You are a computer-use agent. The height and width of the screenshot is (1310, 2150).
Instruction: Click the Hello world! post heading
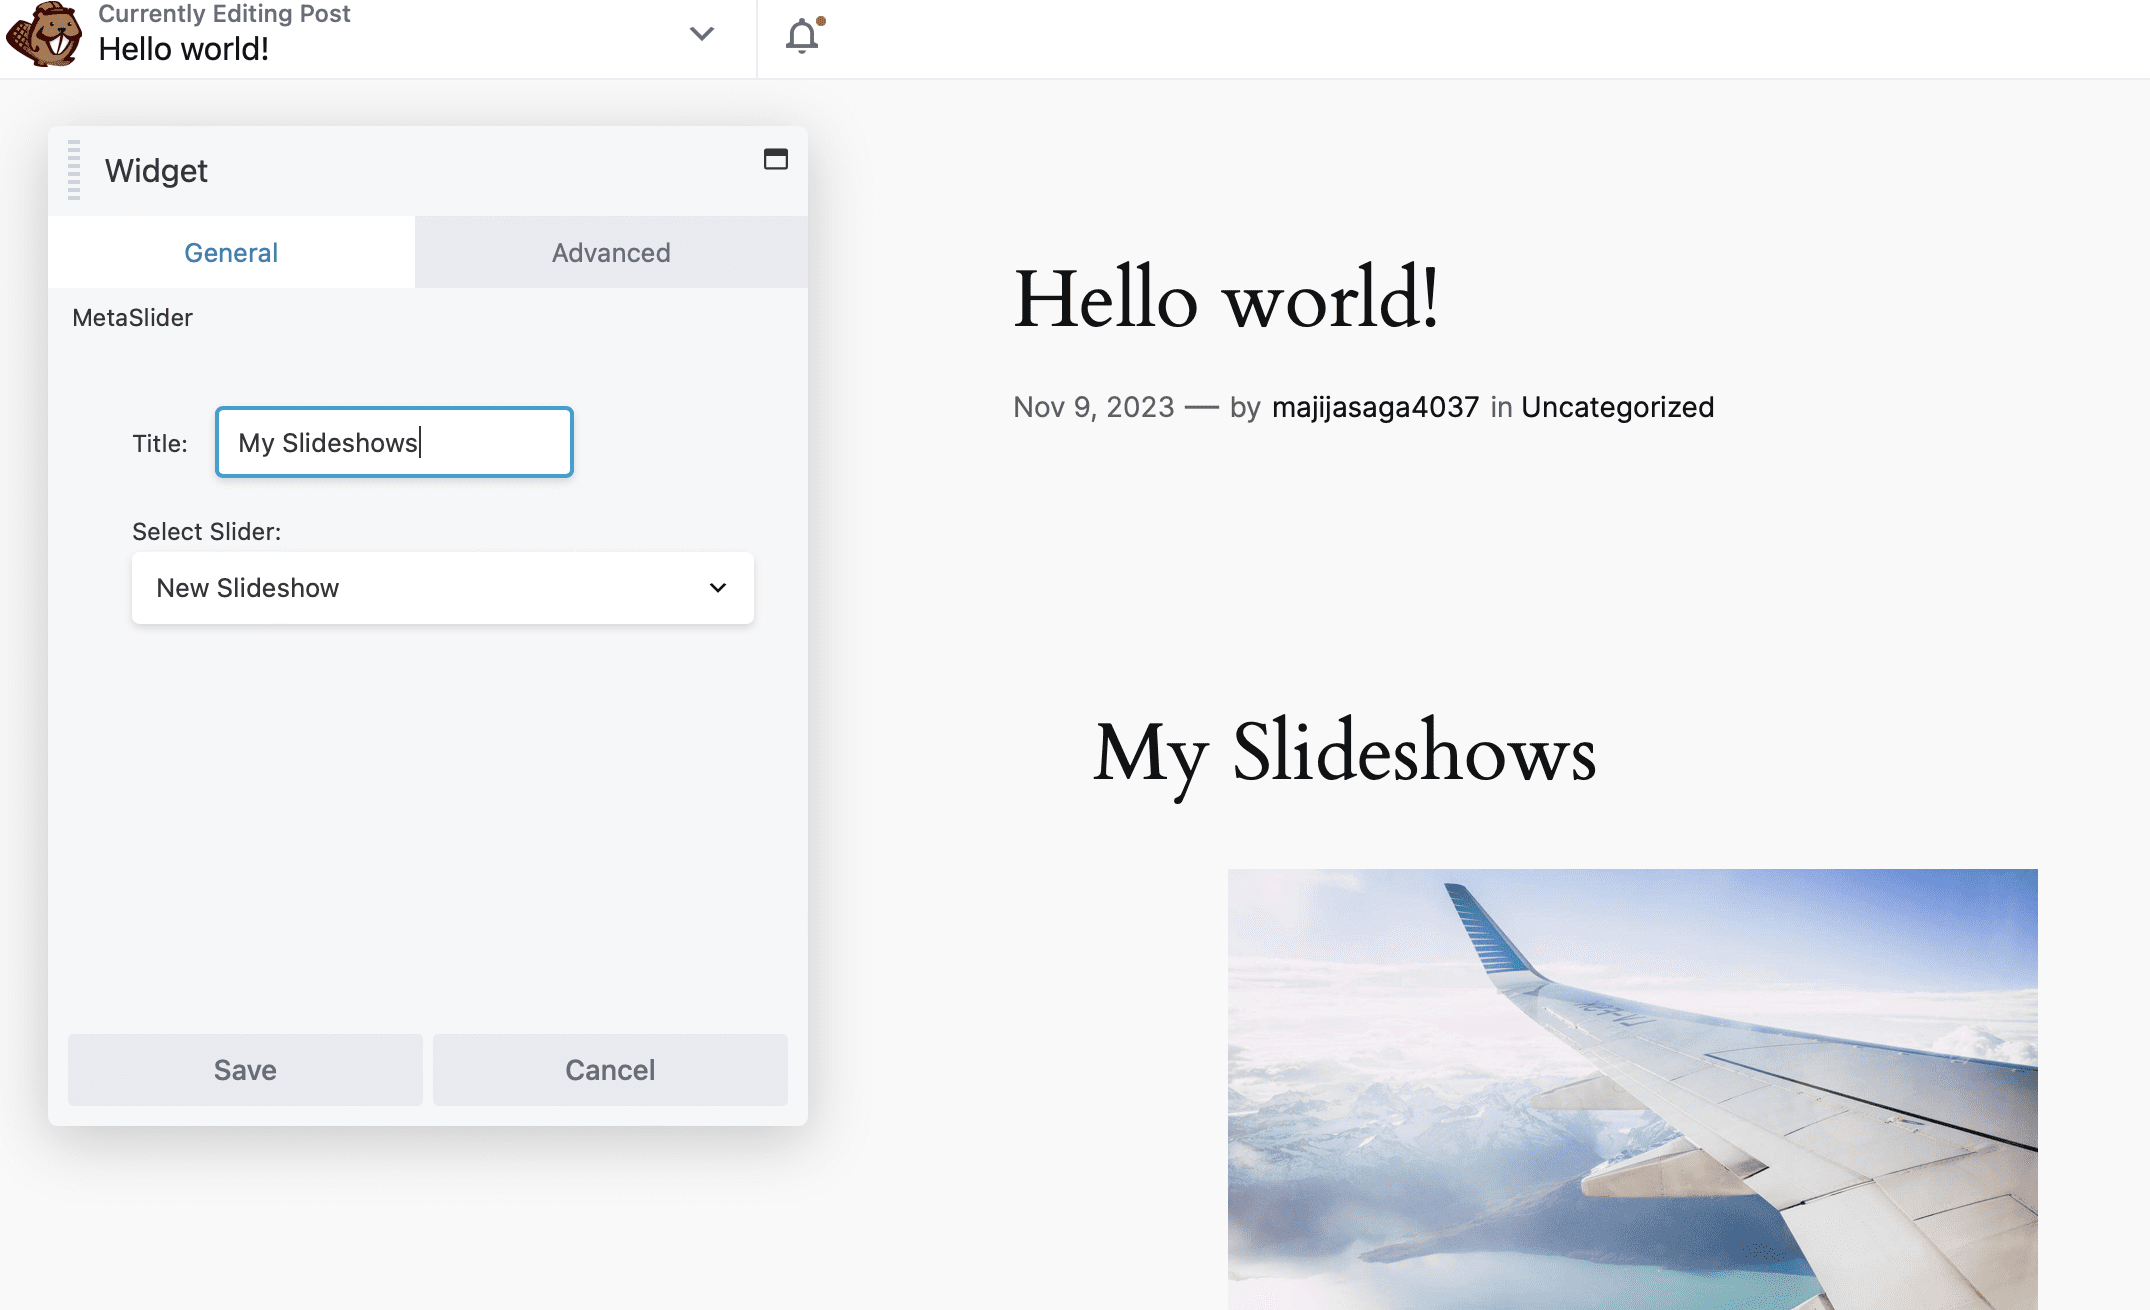coord(1226,298)
